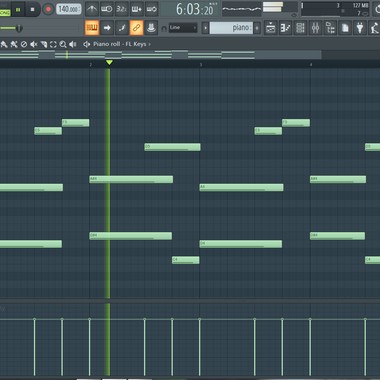Click the document page icon in toolbar
Image resolution: width=380 pixels, height=380 pixels.
click(345, 28)
